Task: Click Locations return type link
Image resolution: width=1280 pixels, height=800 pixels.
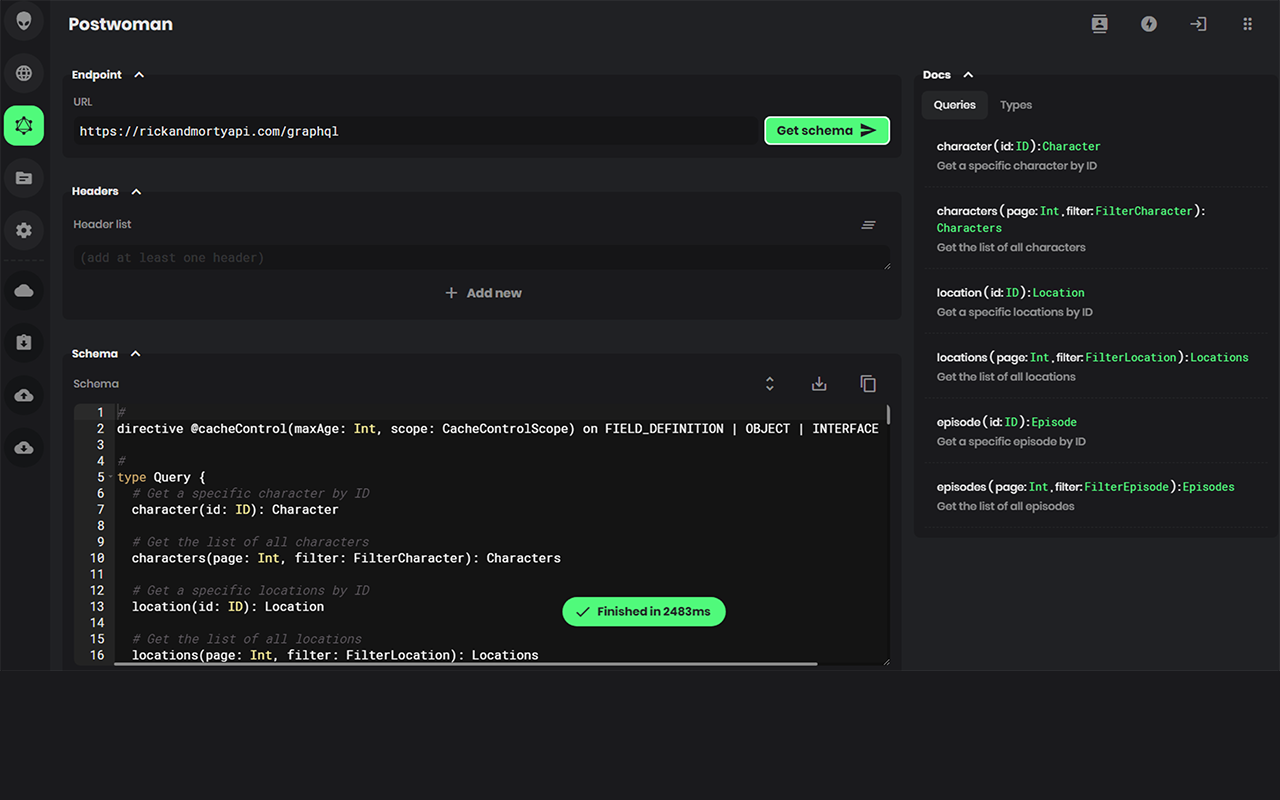Action: [1219, 357]
